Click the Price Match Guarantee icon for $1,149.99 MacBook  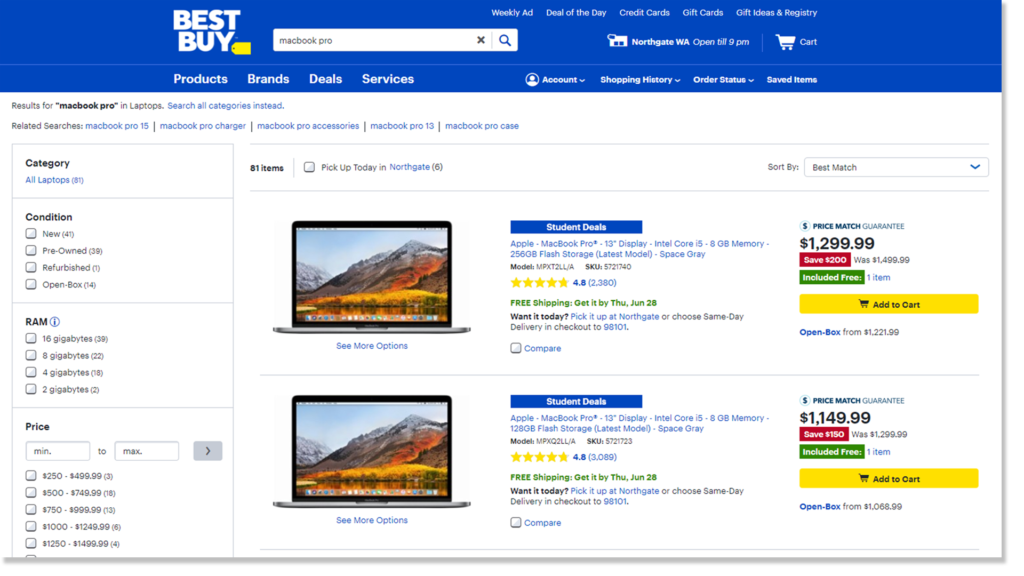point(805,400)
